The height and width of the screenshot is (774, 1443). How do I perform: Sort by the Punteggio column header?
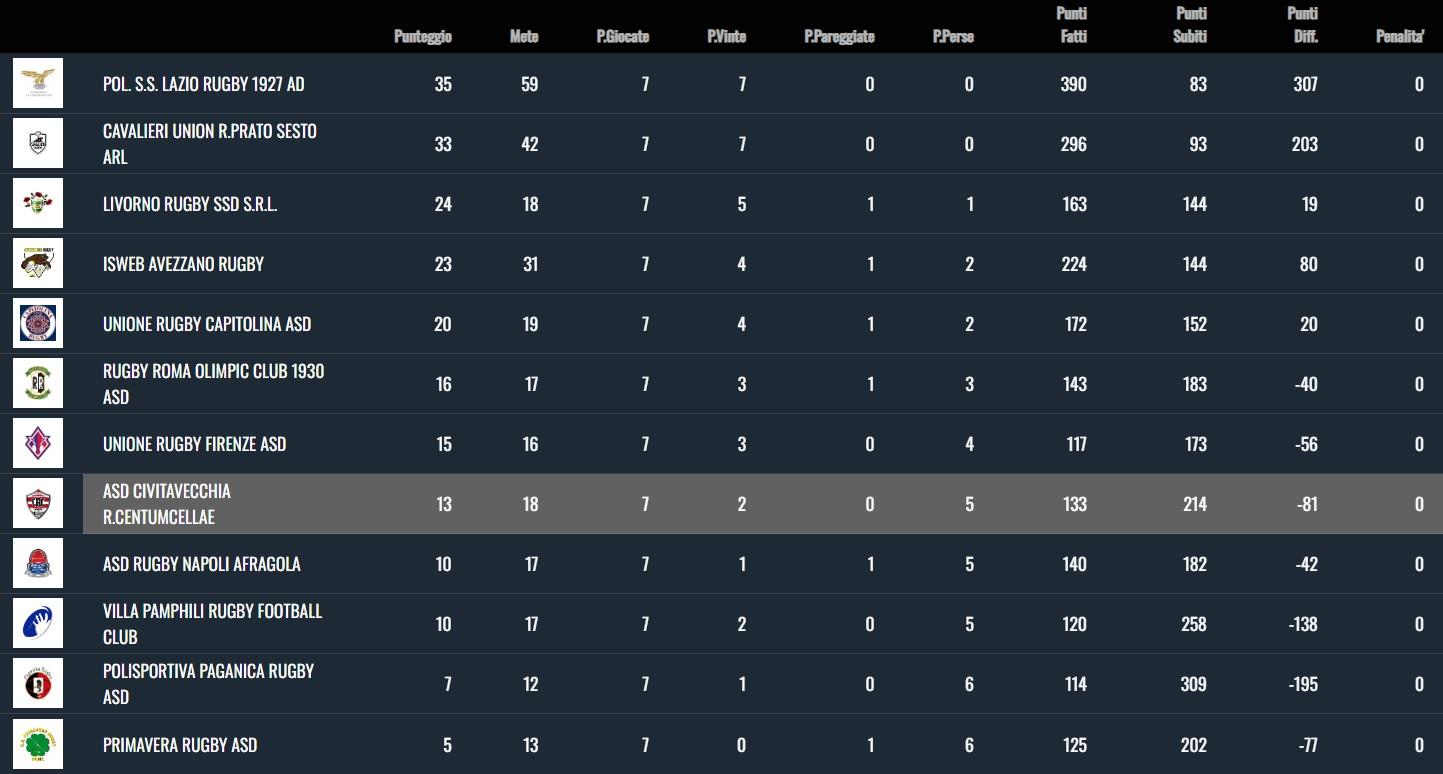423,37
